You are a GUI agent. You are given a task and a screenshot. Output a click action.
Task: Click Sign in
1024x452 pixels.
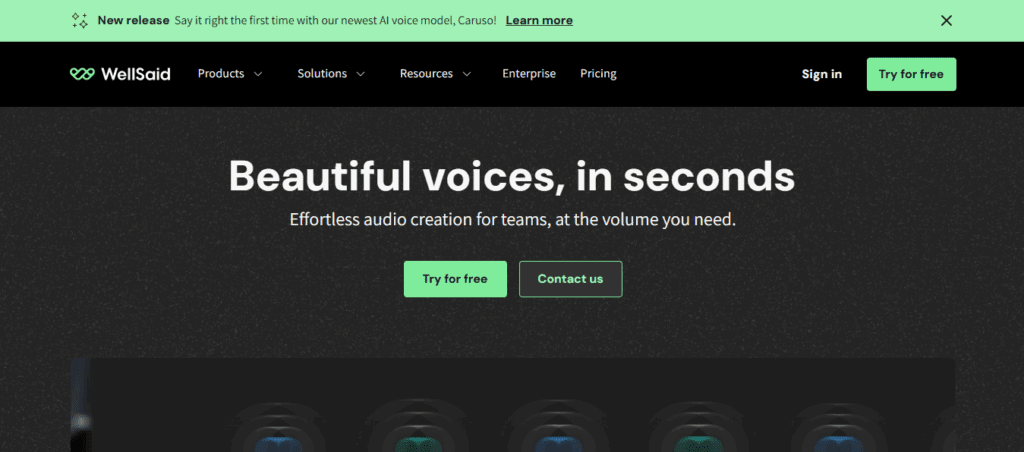(822, 74)
